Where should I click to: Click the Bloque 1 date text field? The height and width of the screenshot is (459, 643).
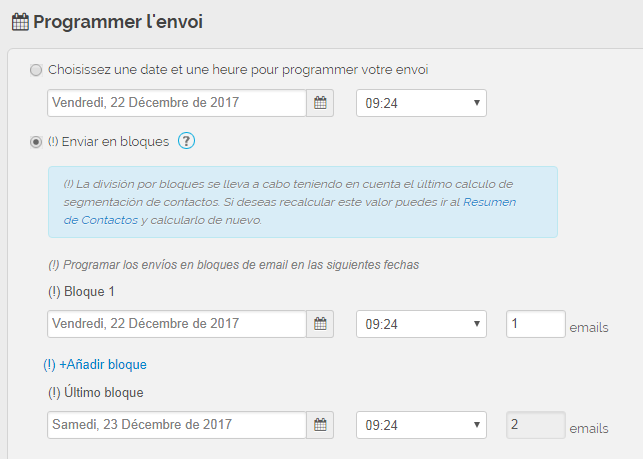(176, 324)
